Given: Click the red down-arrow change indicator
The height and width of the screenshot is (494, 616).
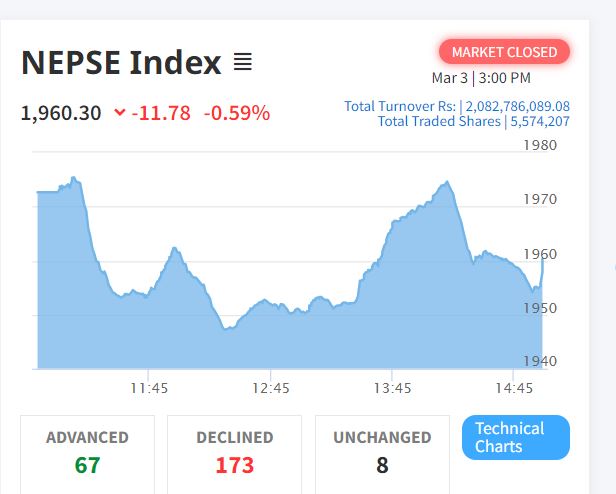Looking at the screenshot, I should click(x=120, y=112).
